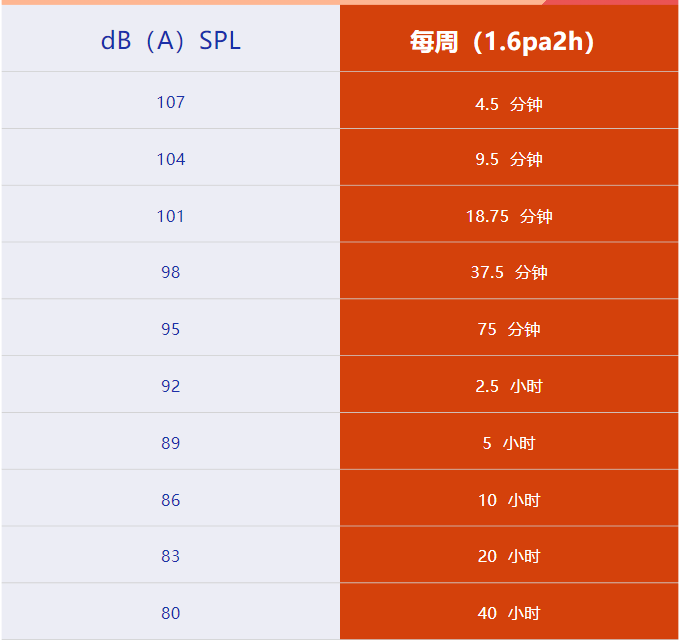This screenshot has height=641, width=680.
Task: Select the 40 小时 cell
Action: pyautogui.click(x=509, y=613)
